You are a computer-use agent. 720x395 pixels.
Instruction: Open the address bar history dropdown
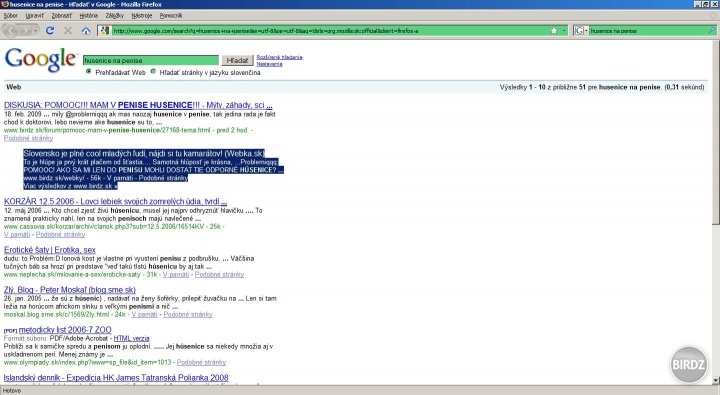point(564,31)
